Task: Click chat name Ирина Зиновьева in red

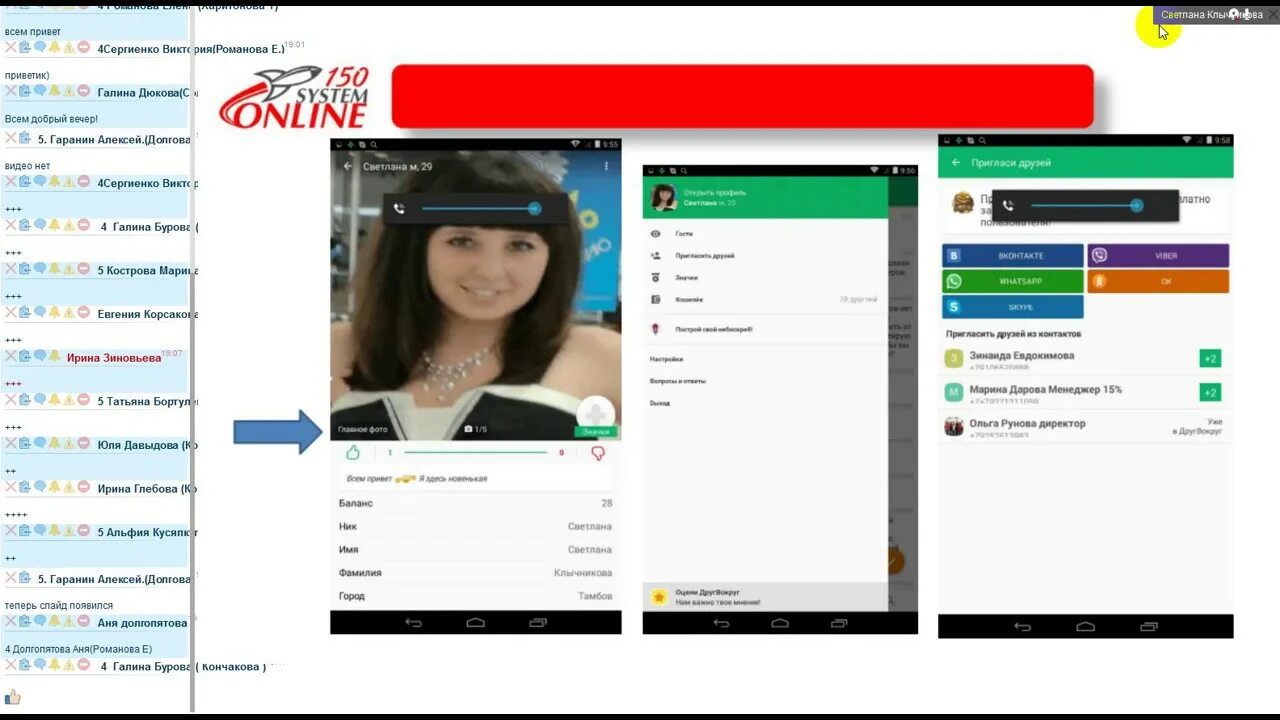Action: 114,357
